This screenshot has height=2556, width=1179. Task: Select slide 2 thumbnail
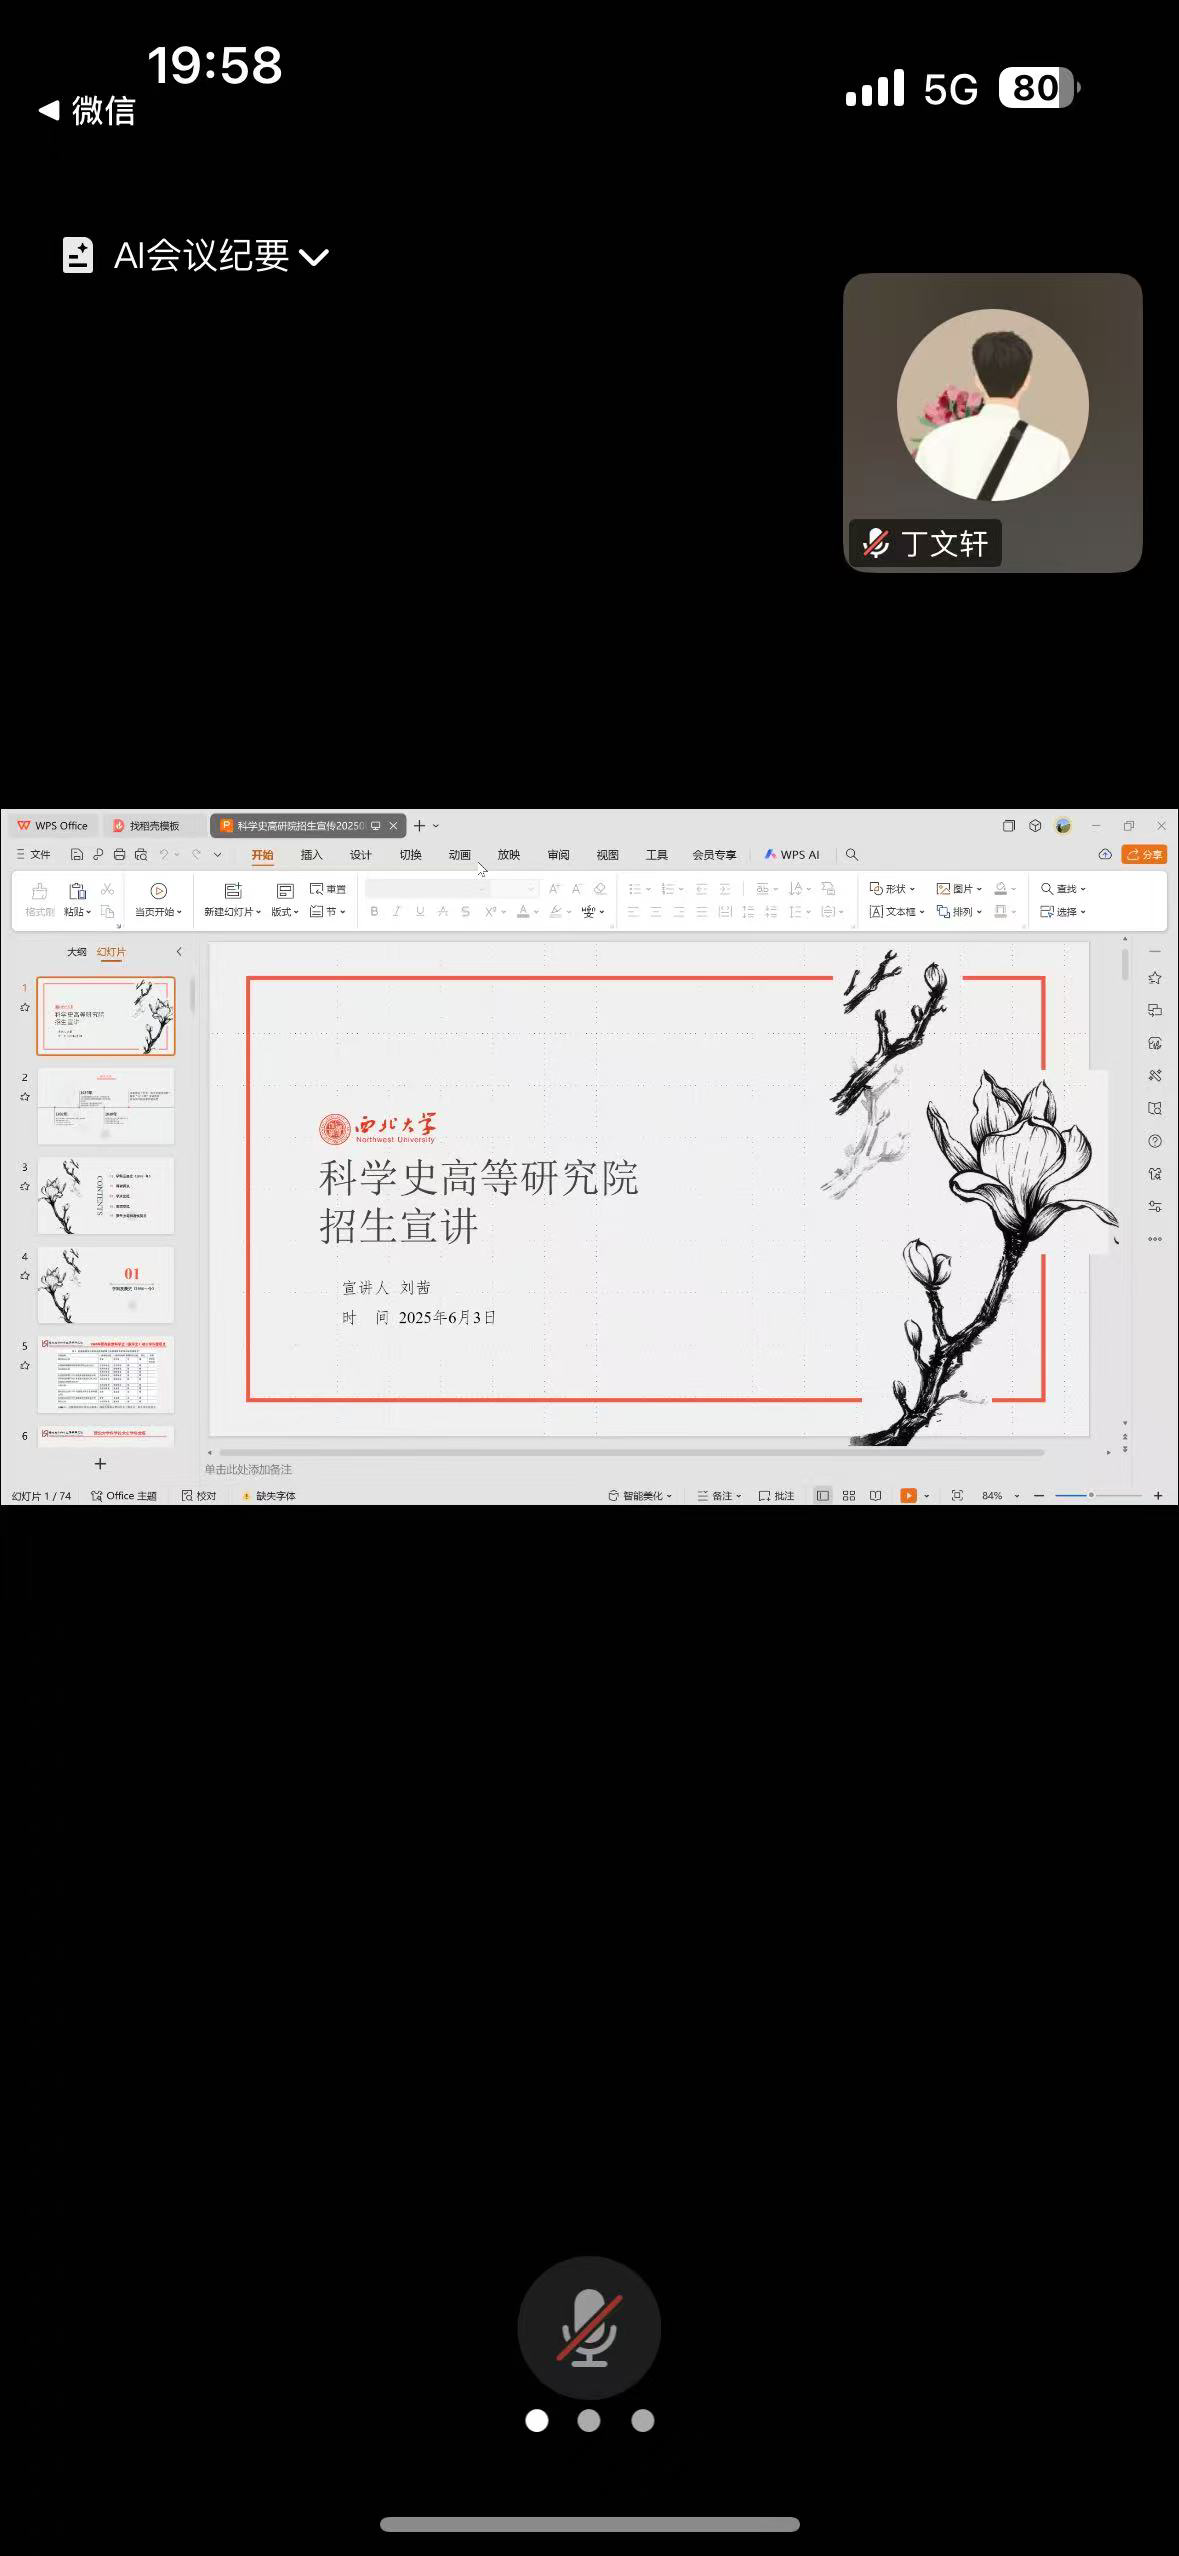106,1106
